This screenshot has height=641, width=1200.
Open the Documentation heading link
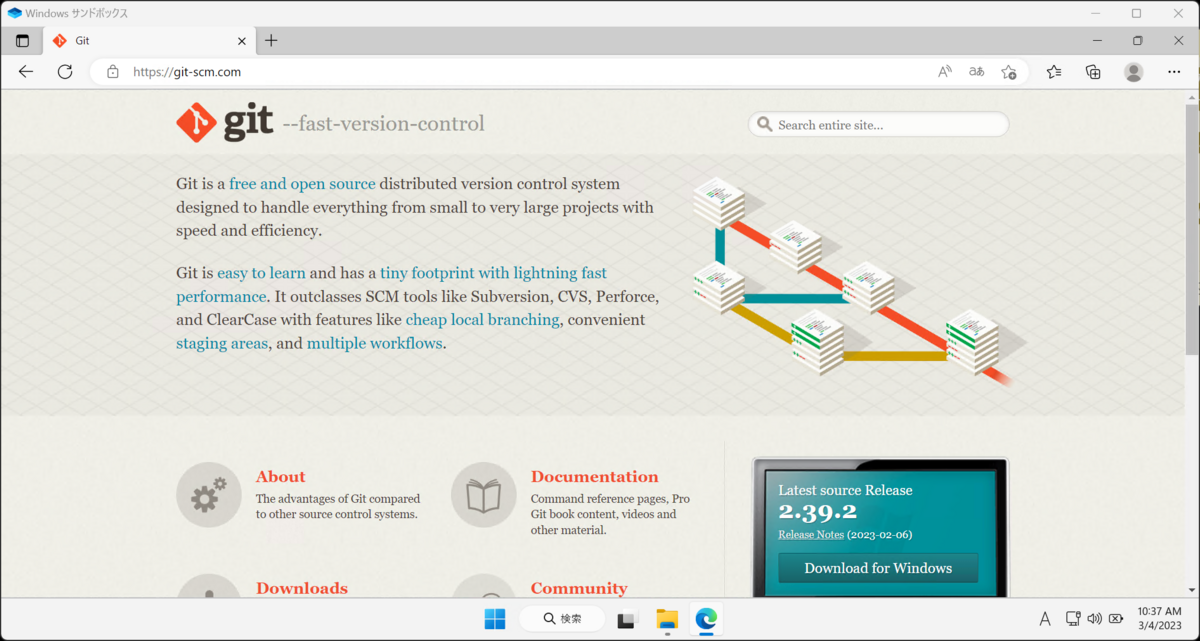click(x=594, y=477)
